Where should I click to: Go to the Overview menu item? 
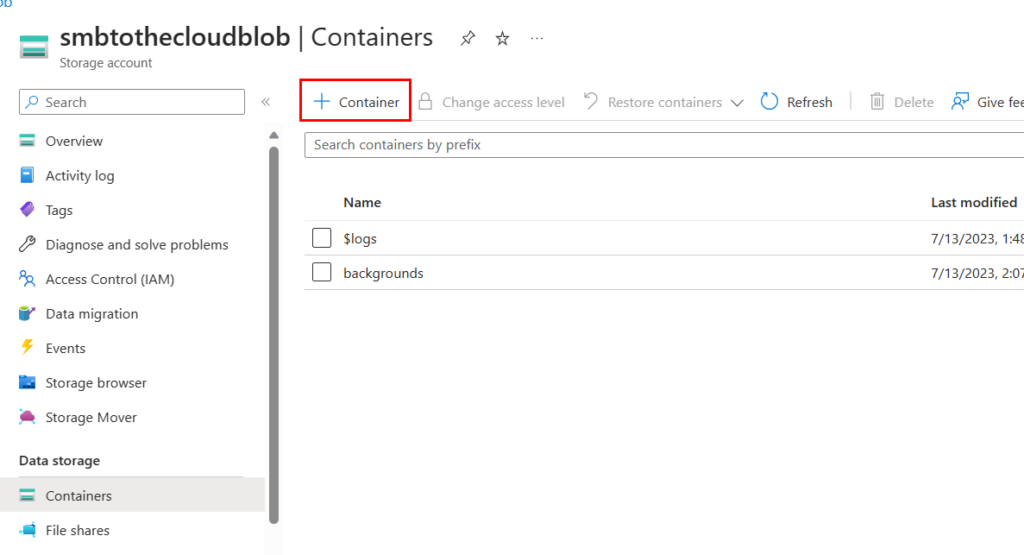[74, 141]
